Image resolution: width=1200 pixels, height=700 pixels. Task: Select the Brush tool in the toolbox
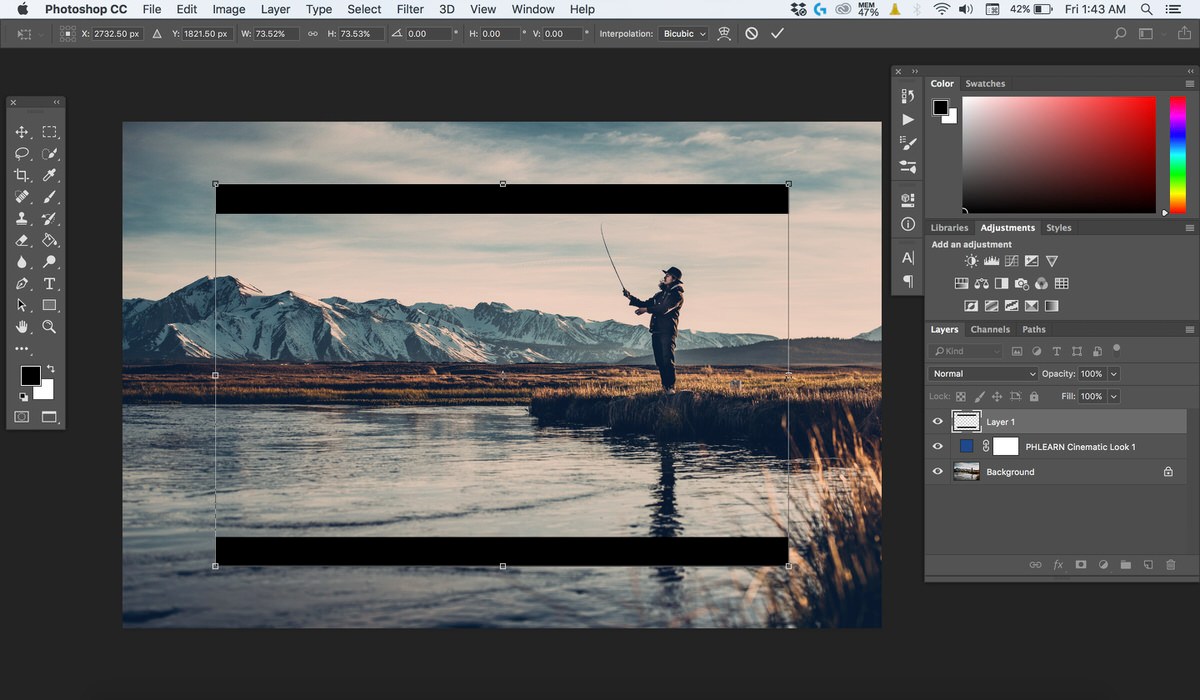(x=49, y=197)
